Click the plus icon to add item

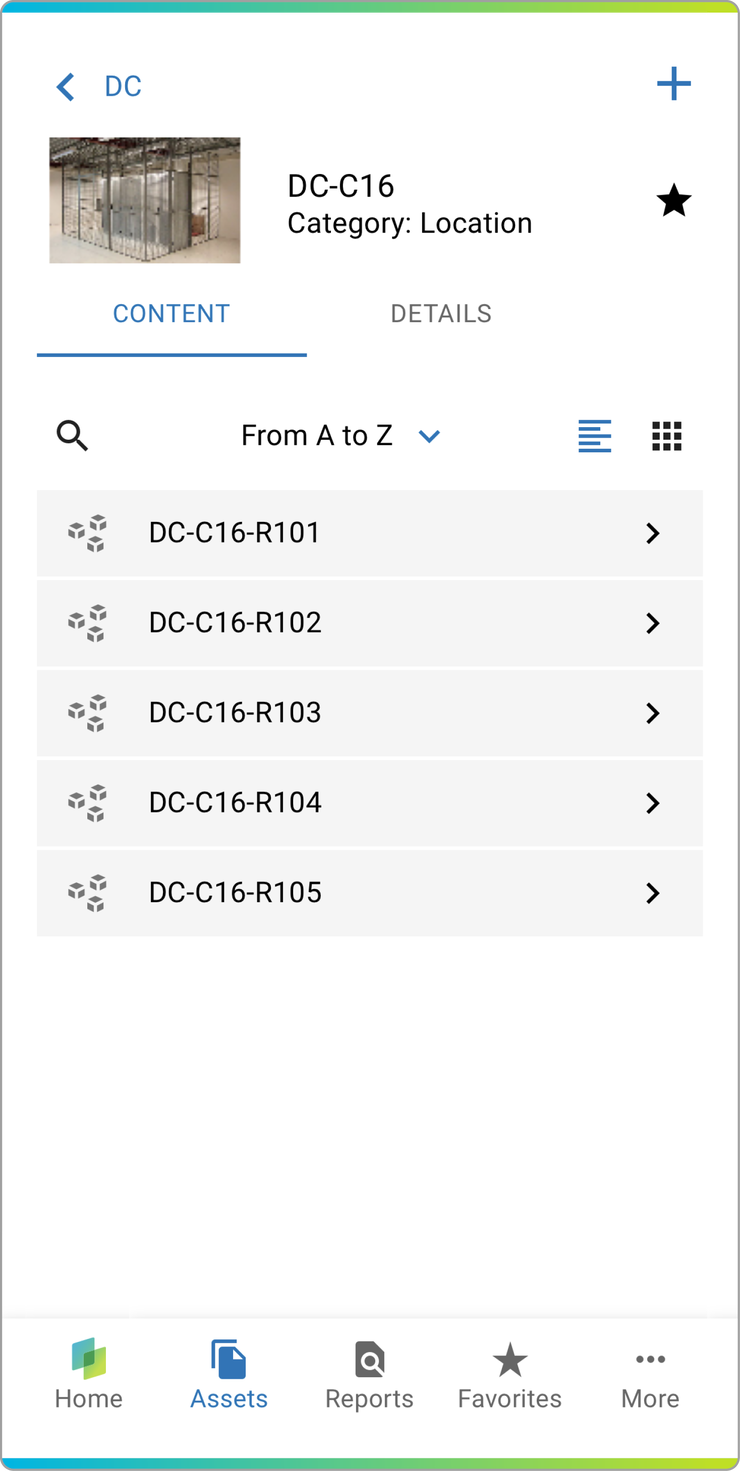click(x=673, y=84)
